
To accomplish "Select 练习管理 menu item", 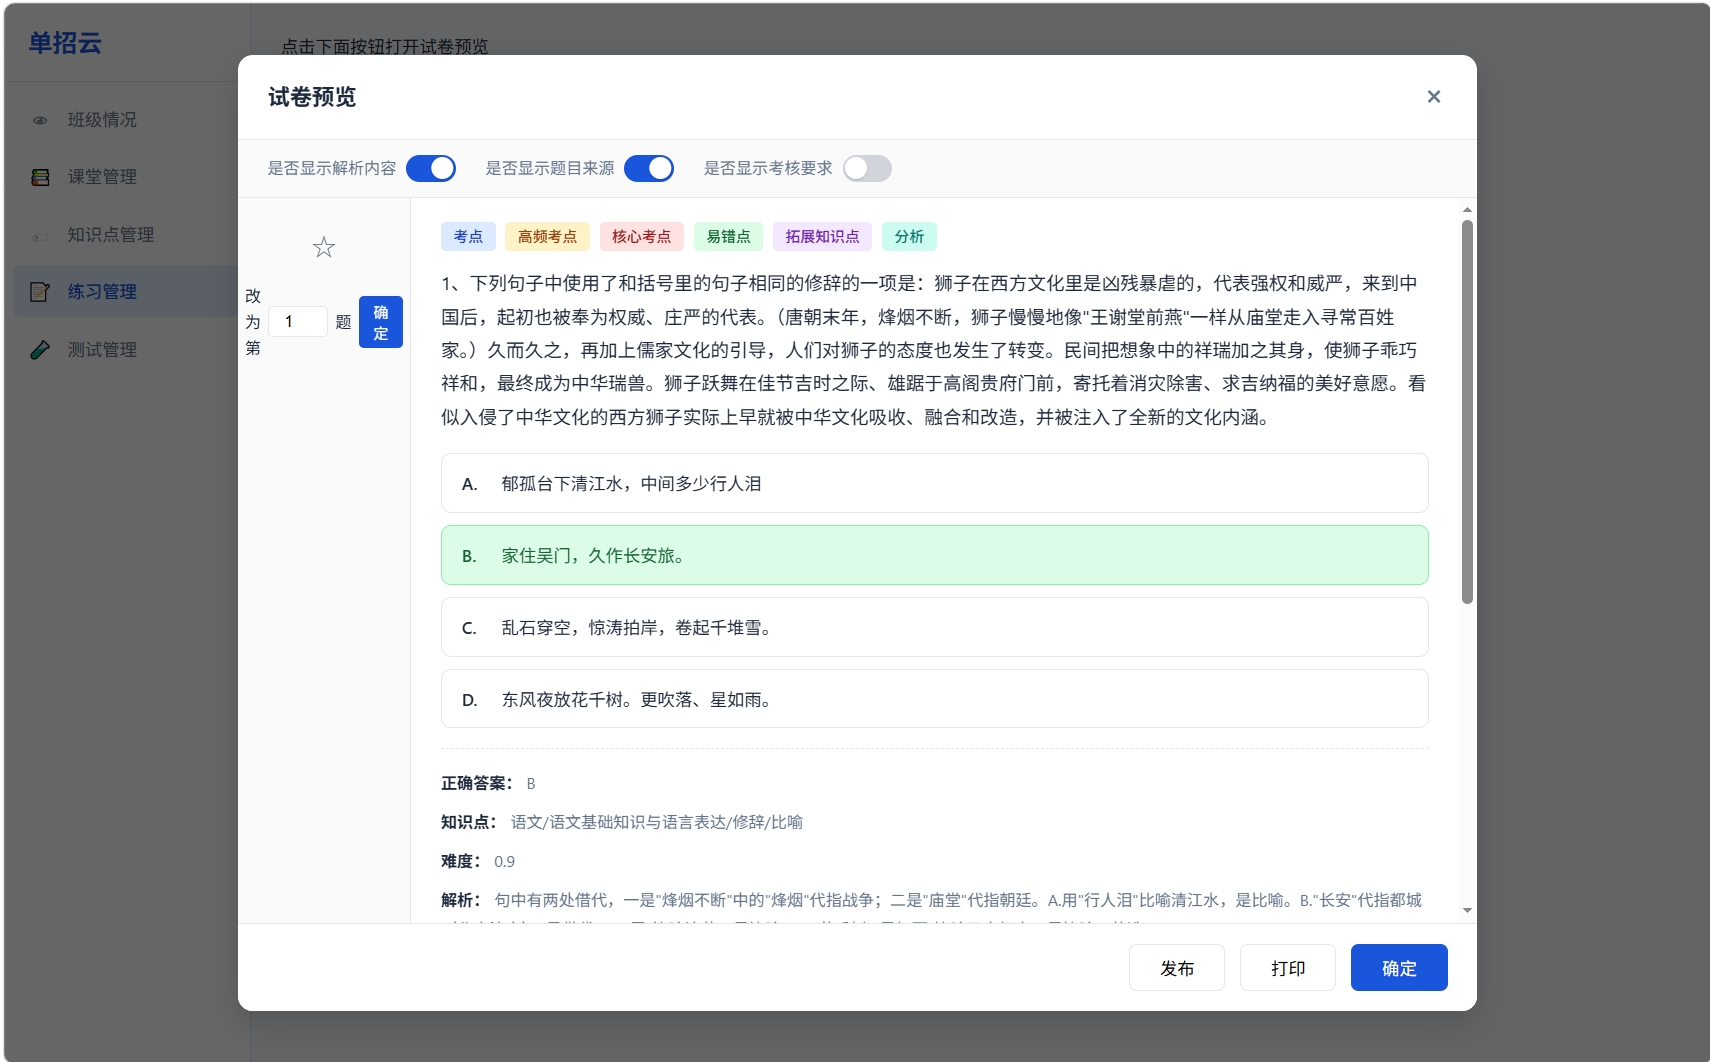I will tap(125, 292).
